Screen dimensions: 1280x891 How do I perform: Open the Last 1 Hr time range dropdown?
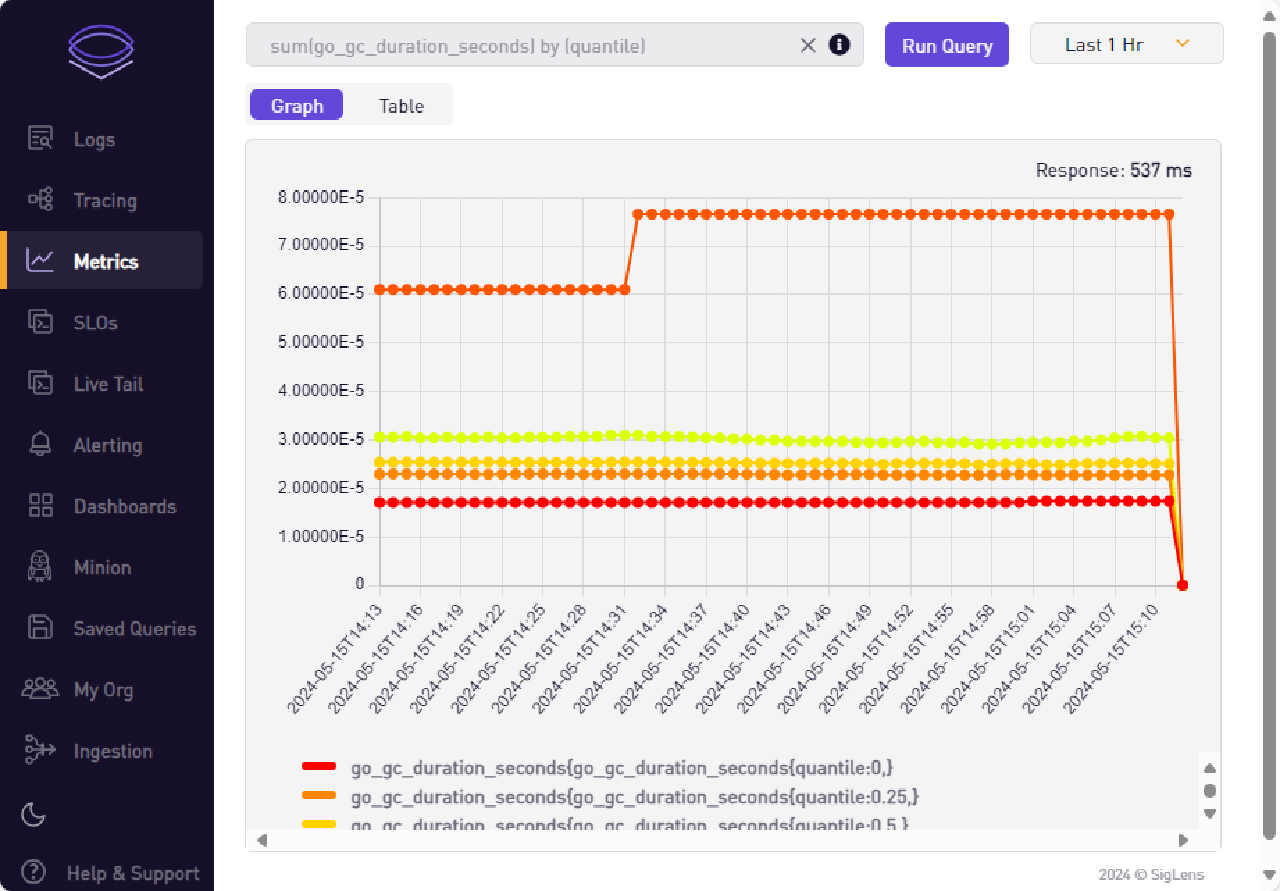click(1126, 43)
